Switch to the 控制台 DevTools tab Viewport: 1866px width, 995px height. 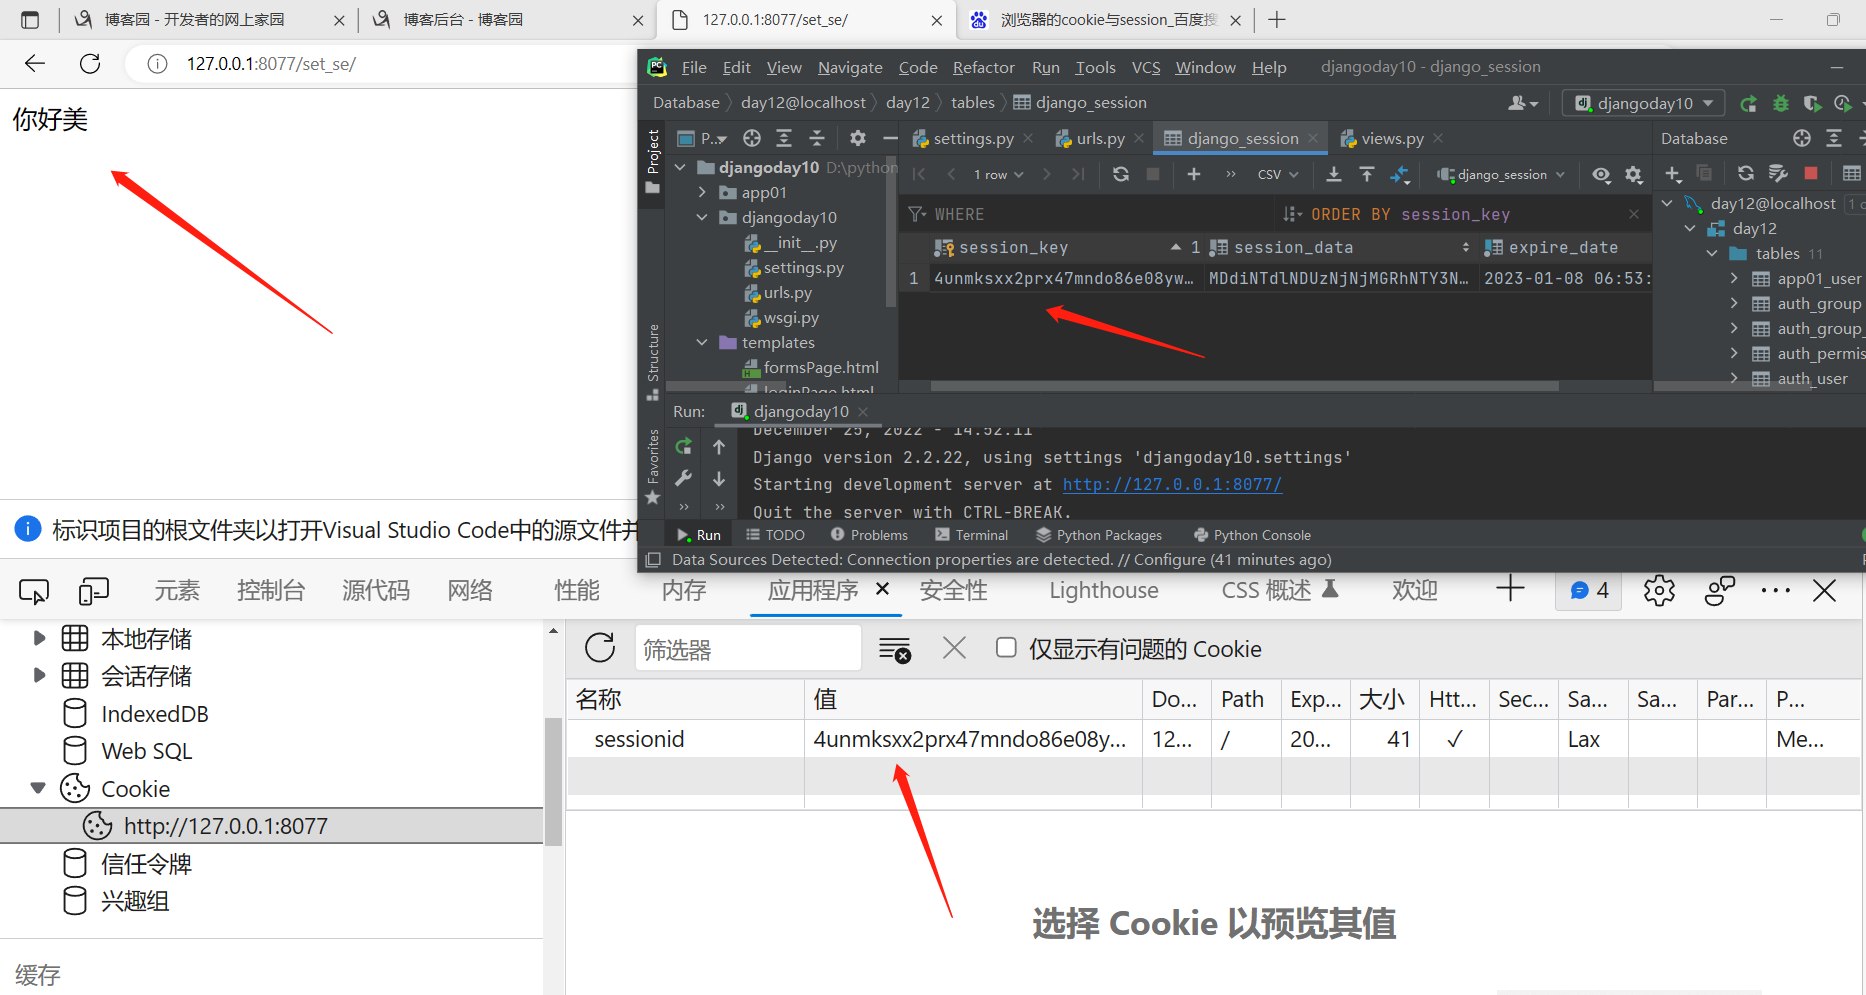click(x=271, y=591)
